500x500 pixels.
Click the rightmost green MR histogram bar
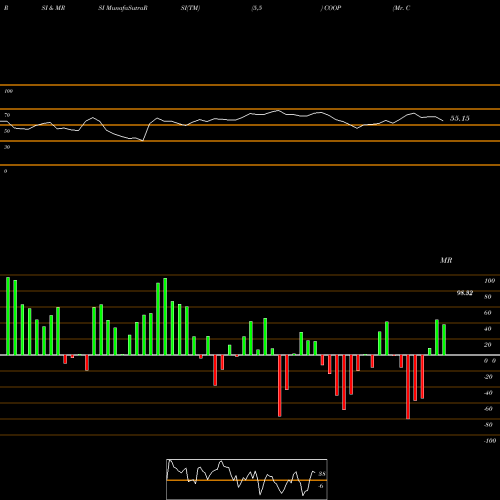click(x=444, y=339)
